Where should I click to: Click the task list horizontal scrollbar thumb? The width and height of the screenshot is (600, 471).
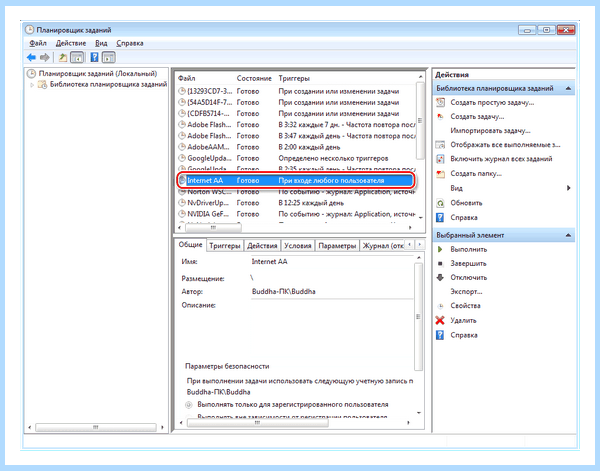(x=213, y=228)
